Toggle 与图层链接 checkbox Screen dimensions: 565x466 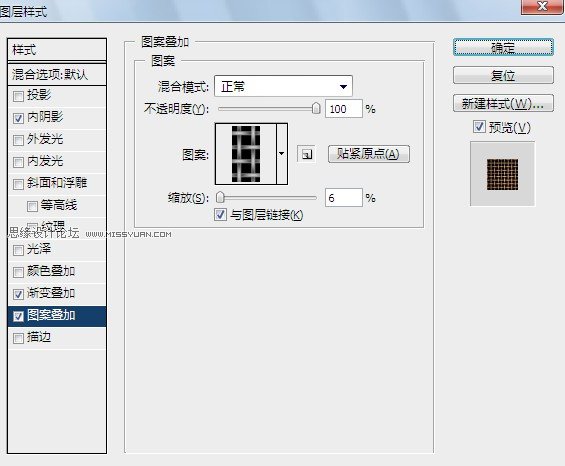(x=220, y=214)
